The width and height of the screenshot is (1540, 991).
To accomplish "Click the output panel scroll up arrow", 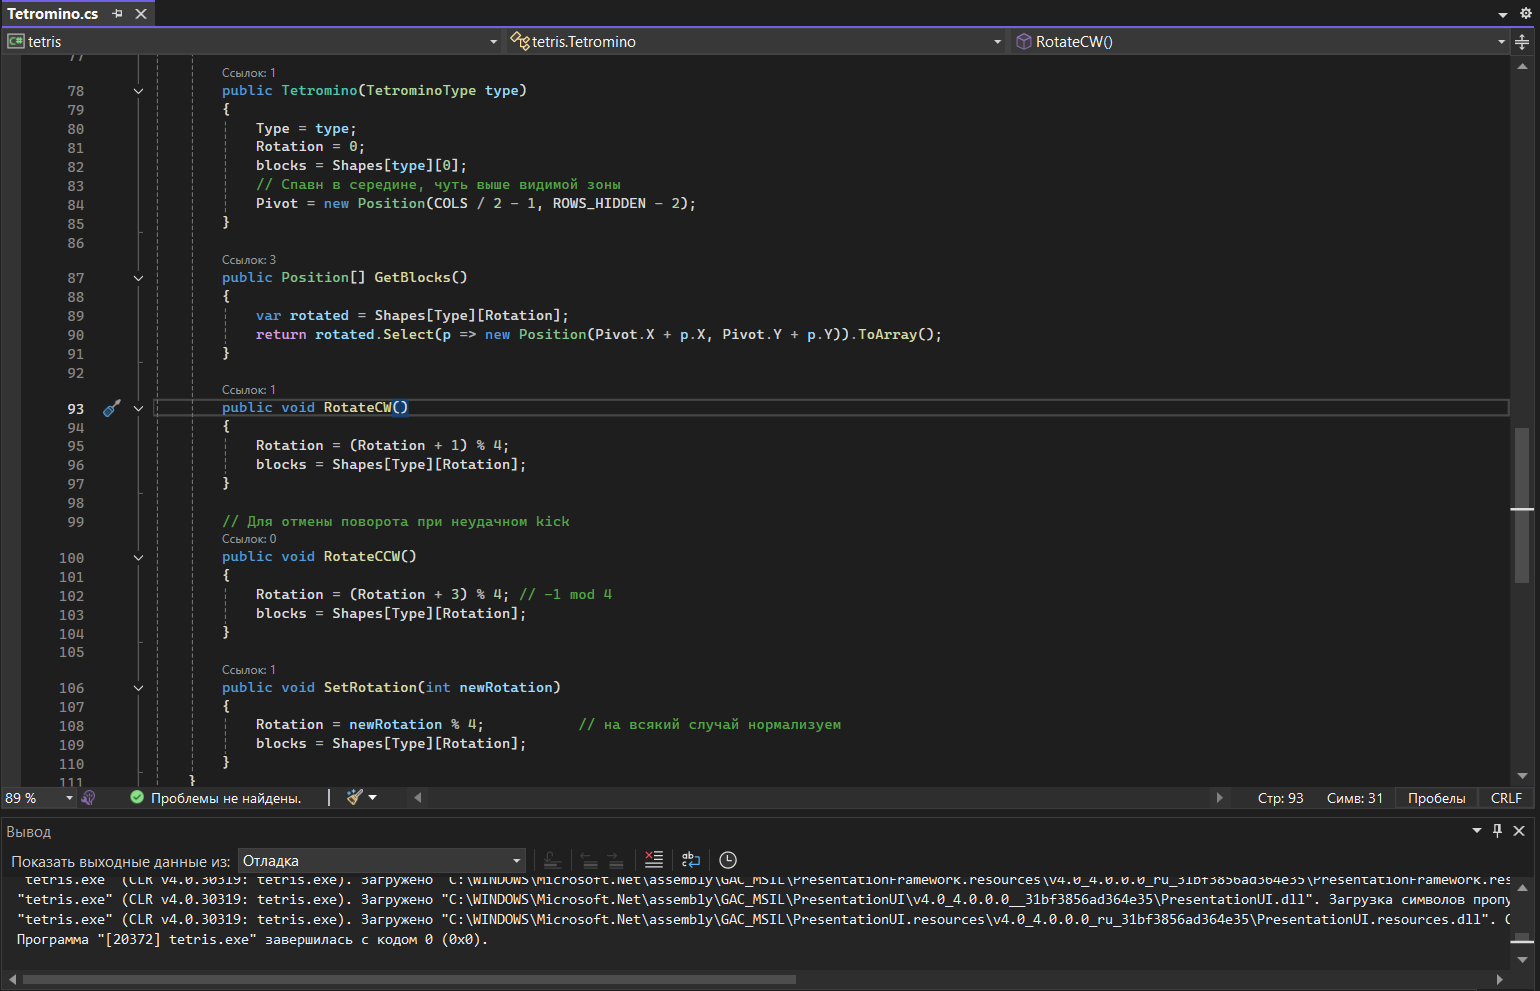I will (x=1522, y=887).
